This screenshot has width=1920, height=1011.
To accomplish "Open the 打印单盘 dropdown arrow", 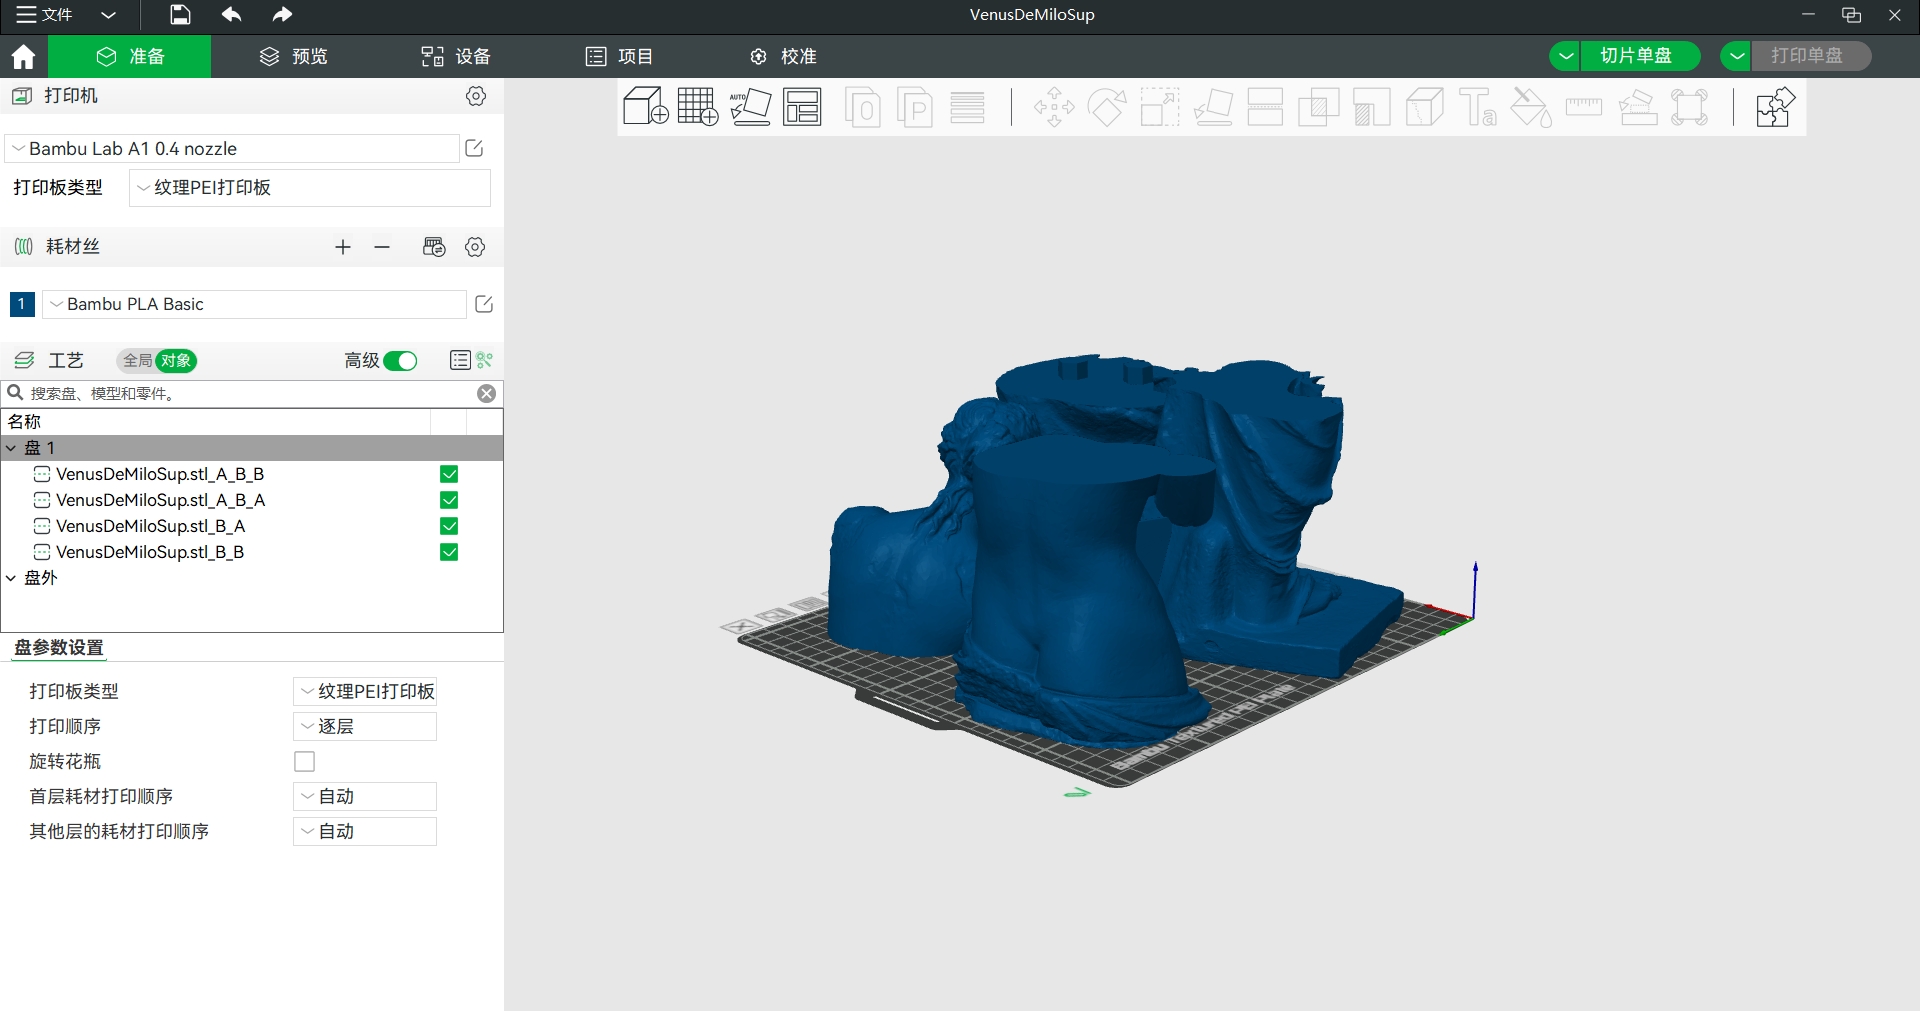I will tap(1737, 56).
